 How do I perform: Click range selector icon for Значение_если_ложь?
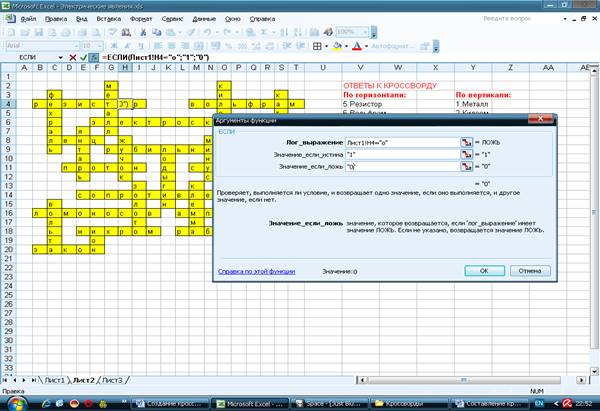point(466,168)
